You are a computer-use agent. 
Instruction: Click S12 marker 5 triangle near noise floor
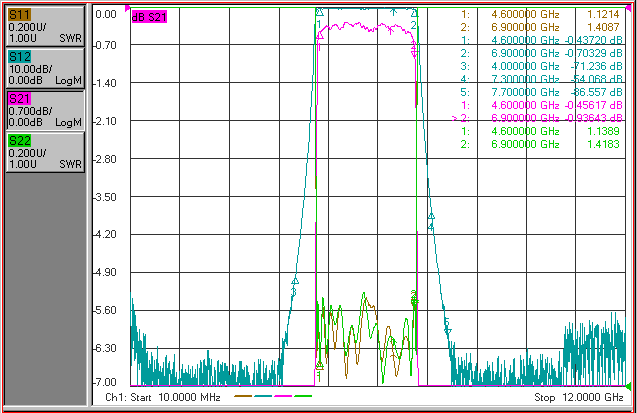(x=448, y=331)
